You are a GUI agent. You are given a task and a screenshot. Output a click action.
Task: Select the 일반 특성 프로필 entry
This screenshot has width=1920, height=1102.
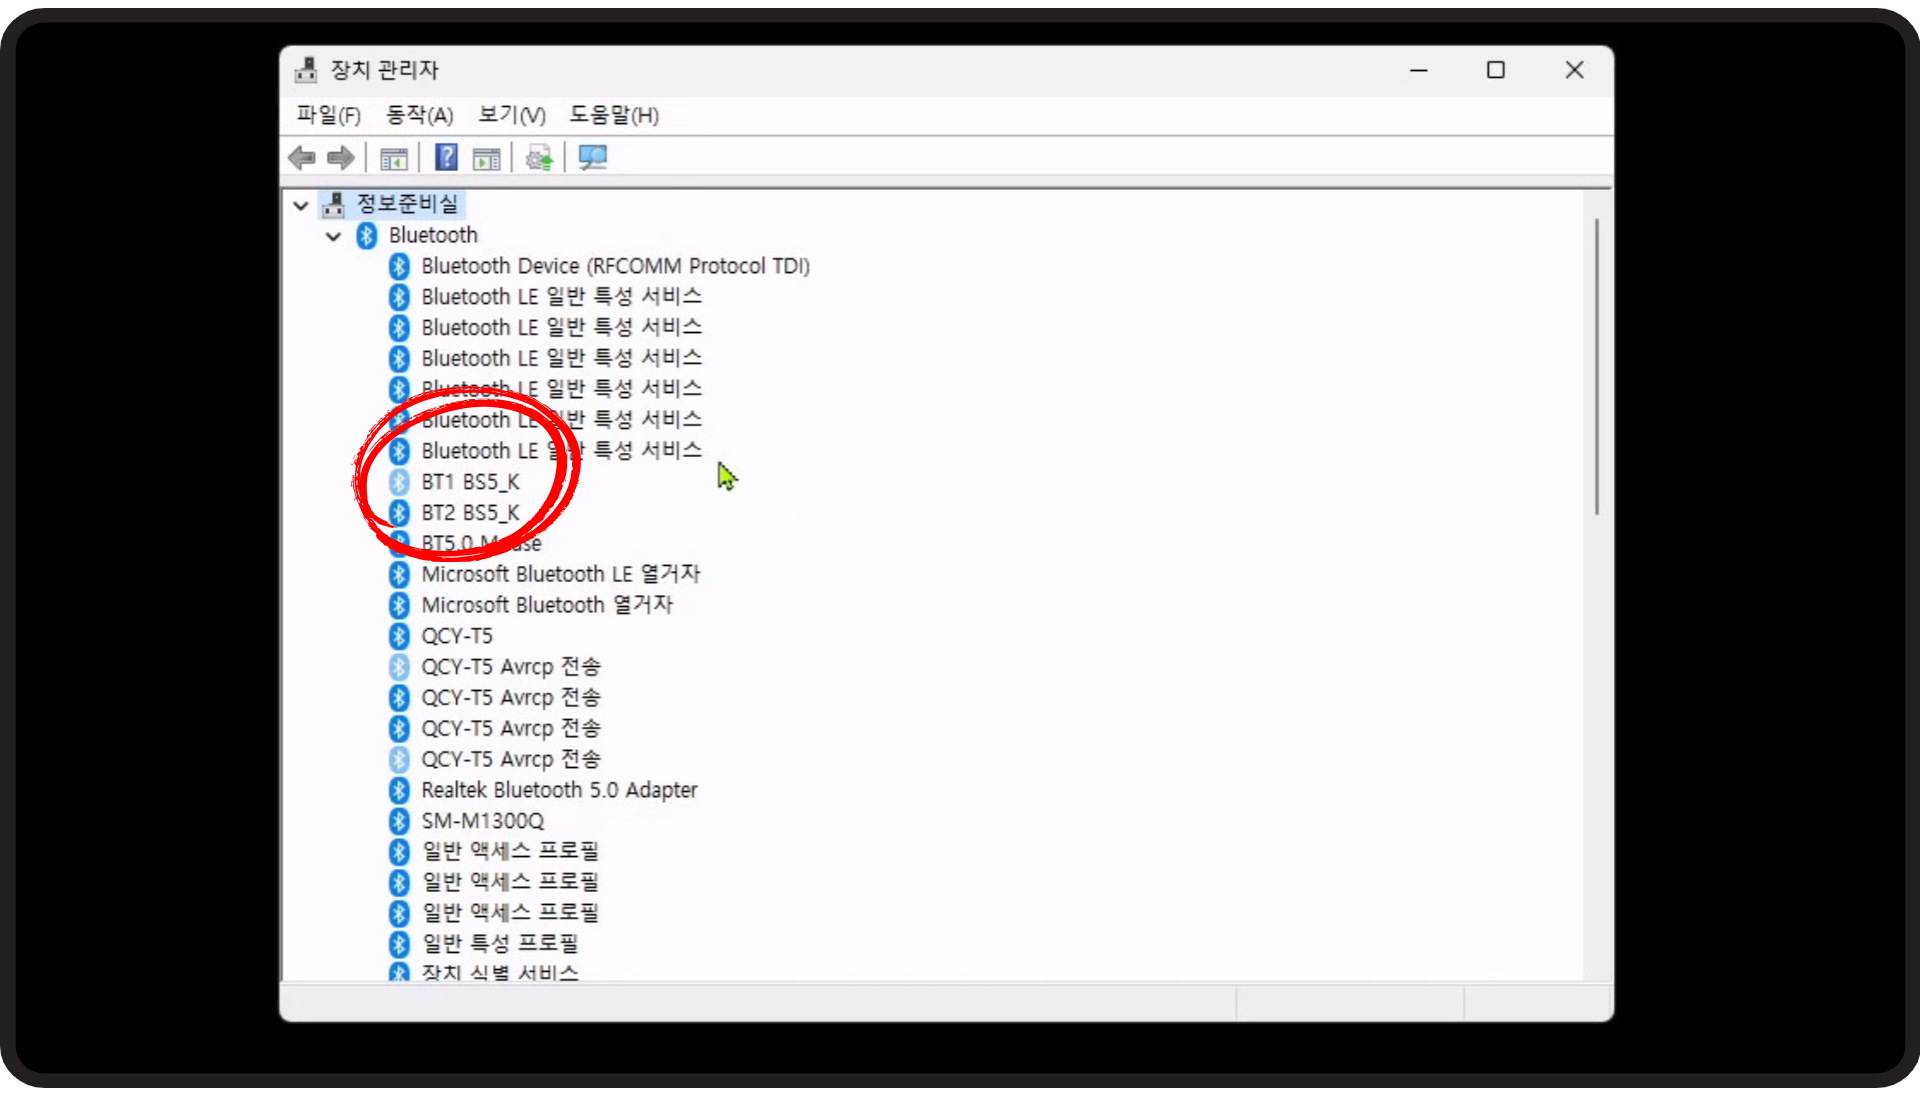click(x=500, y=943)
